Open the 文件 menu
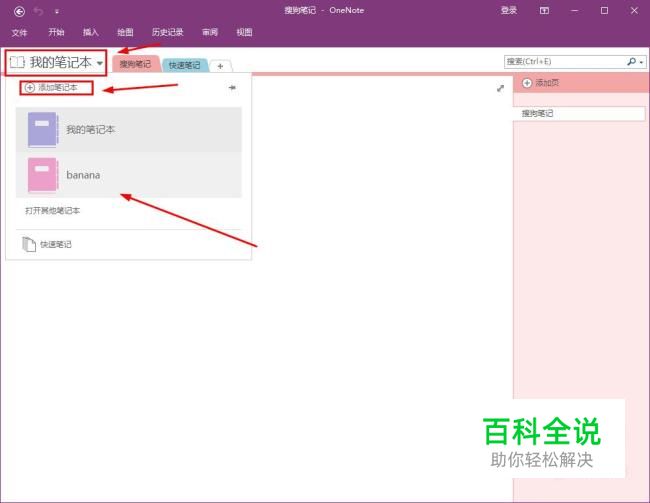The width and height of the screenshot is (650, 503). point(19,32)
